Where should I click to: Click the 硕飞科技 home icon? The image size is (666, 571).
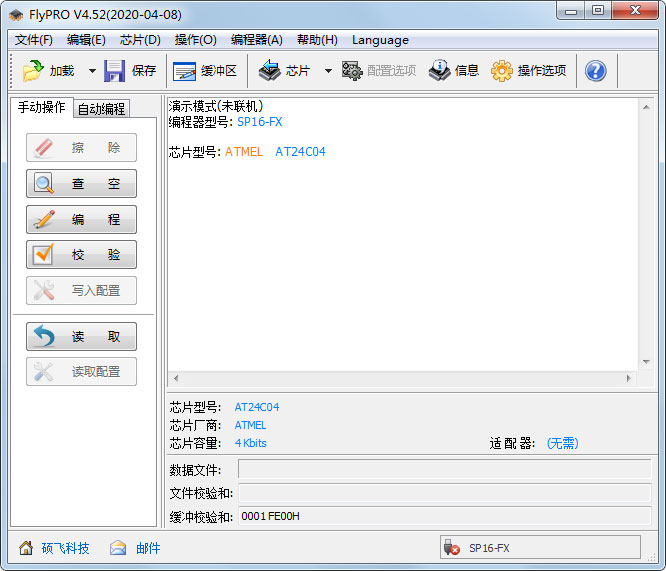click(26, 548)
